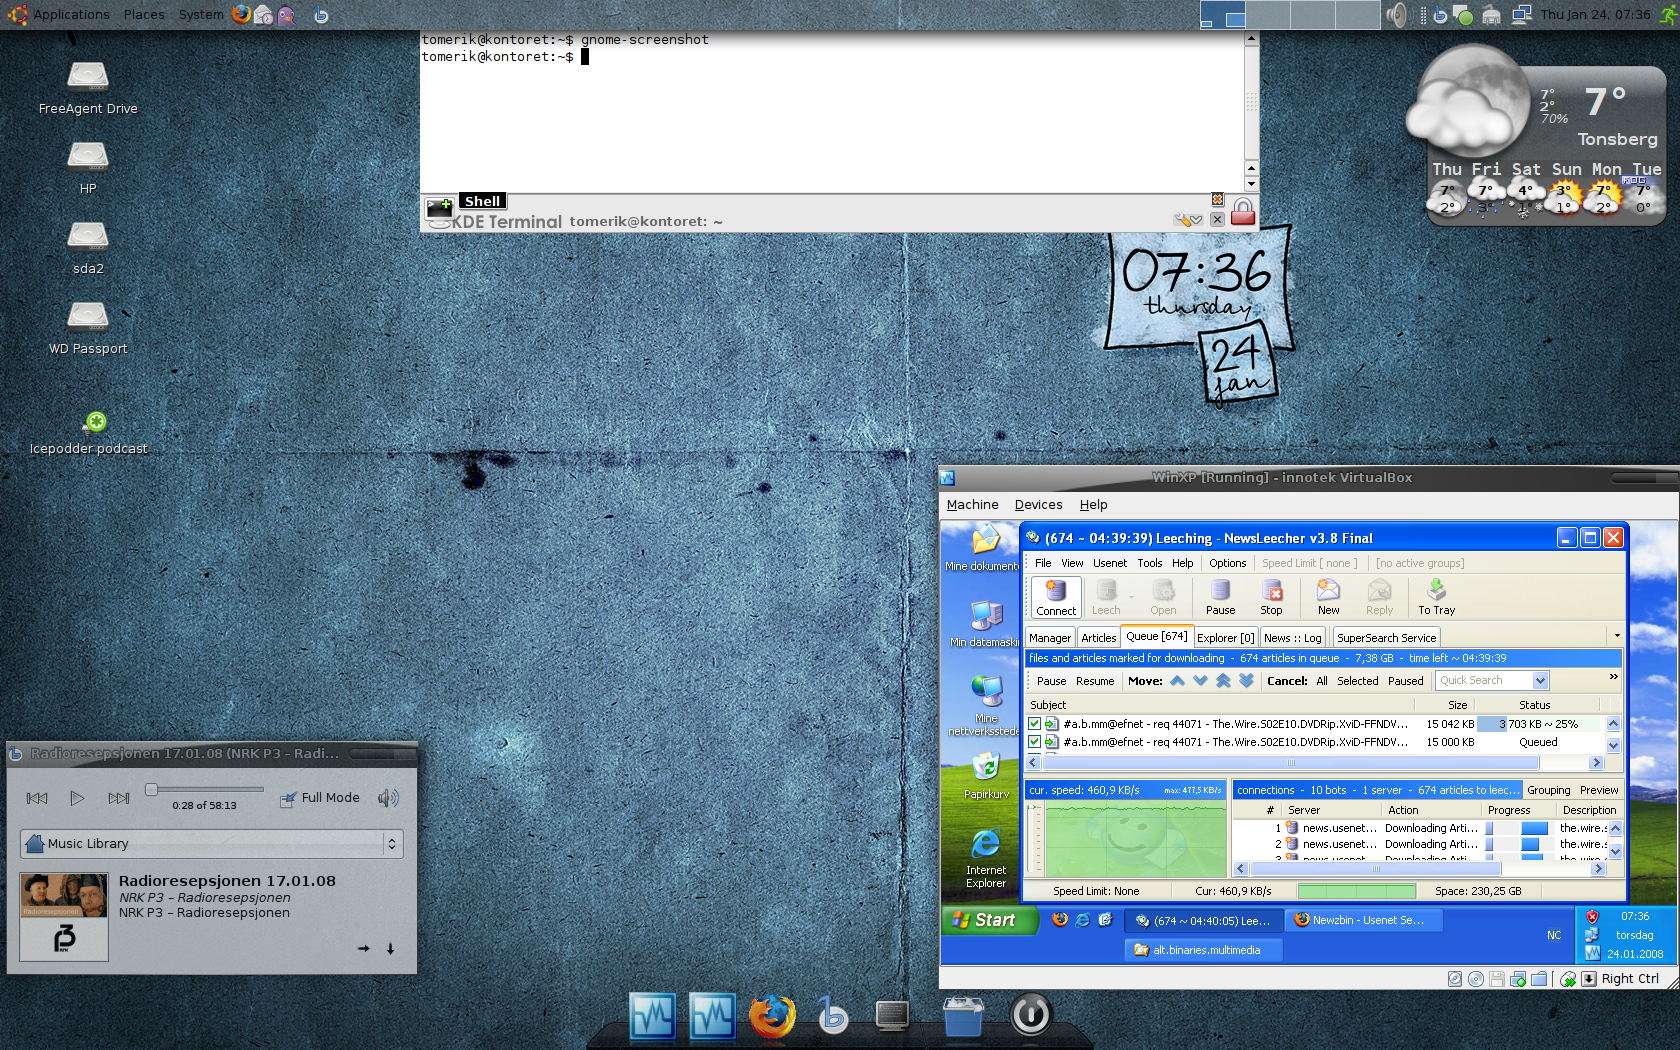Image resolution: width=1680 pixels, height=1050 pixels.
Task: Click Firefox launcher in top GNOME panel
Action: pos(241,14)
